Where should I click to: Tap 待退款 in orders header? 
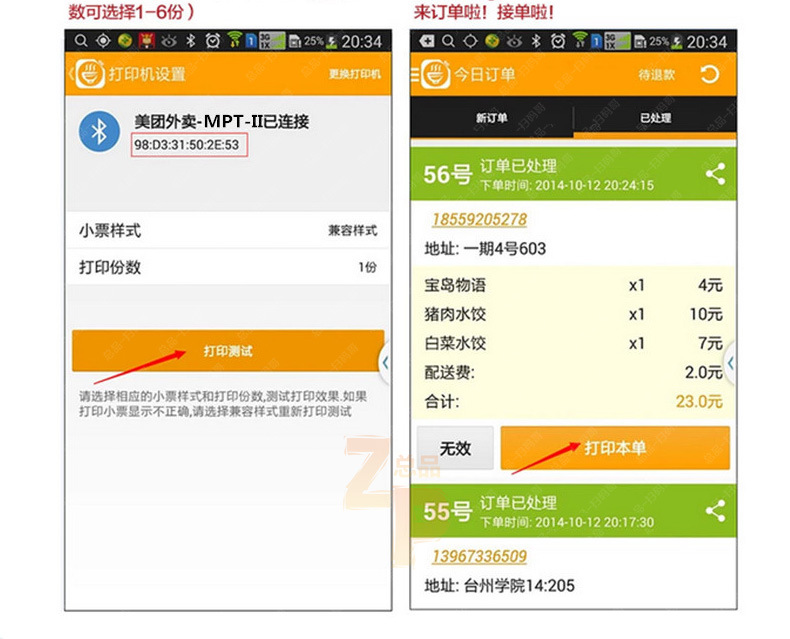(x=656, y=75)
